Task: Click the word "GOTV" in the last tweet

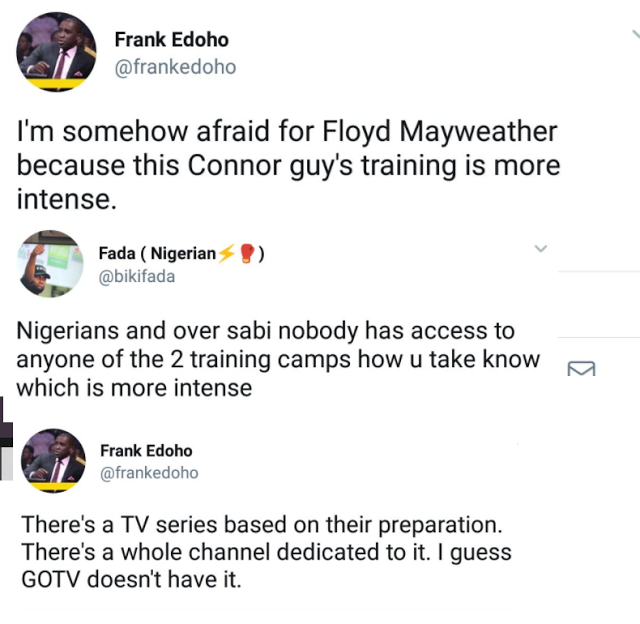Action: [52, 579]
